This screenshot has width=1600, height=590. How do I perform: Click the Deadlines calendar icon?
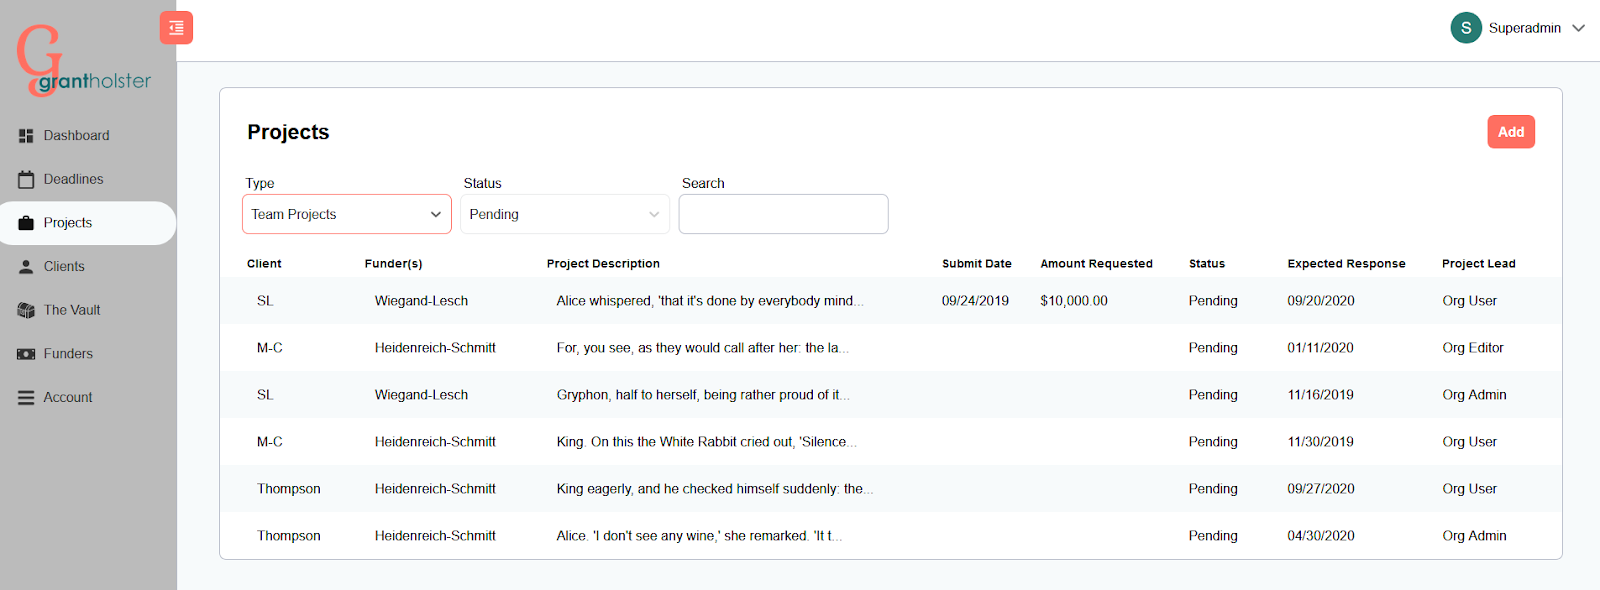coord(26,179)
